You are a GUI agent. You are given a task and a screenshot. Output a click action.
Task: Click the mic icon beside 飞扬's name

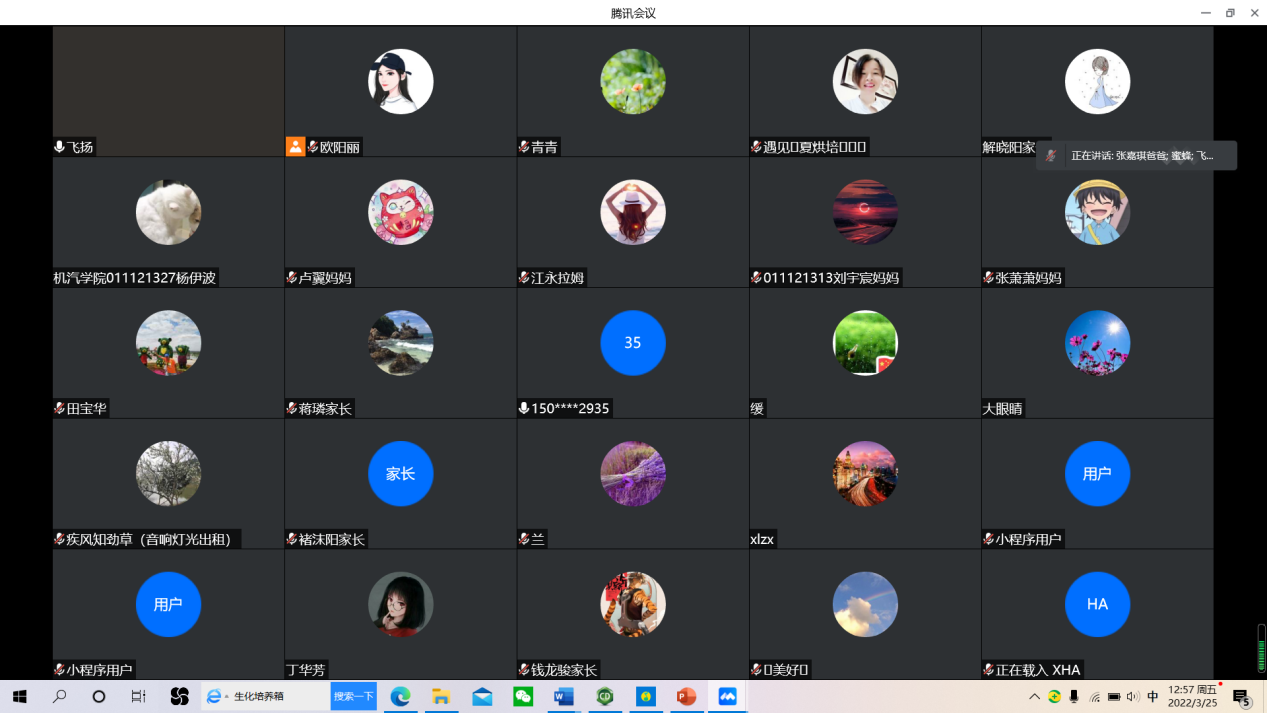[59, 147]
